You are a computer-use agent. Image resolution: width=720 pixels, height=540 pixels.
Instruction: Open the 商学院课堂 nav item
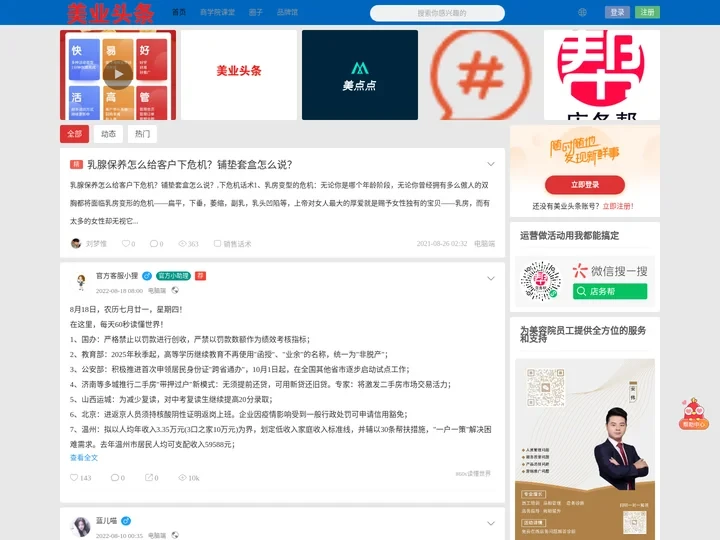217,12
